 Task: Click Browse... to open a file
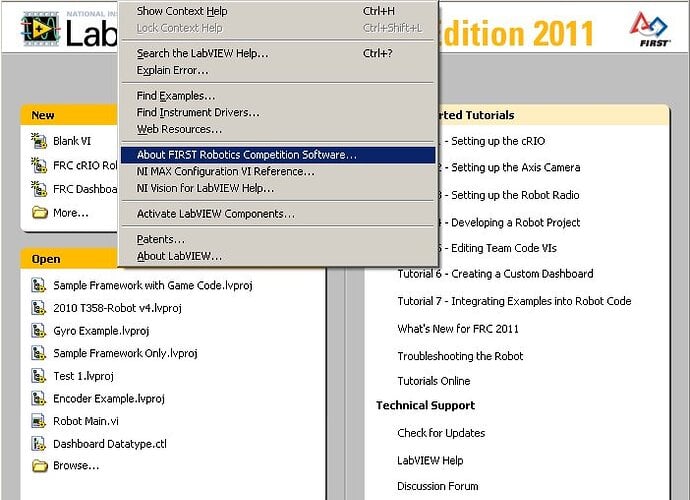76,465
